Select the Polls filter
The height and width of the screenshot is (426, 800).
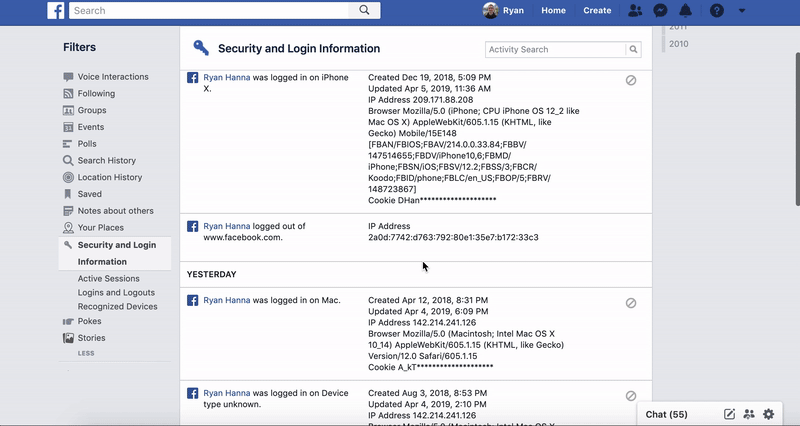tap(87, 144)
